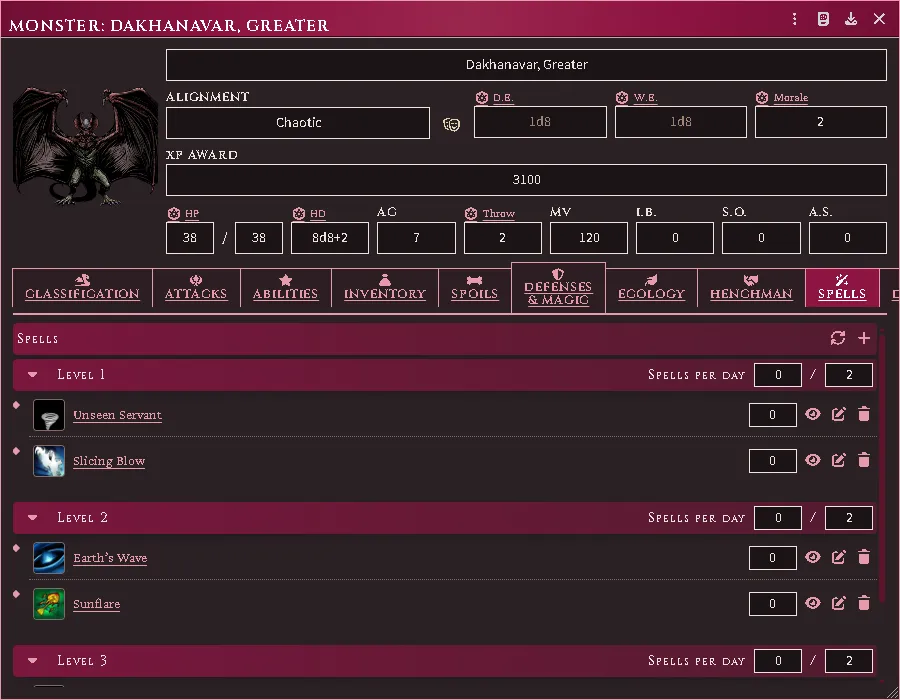Roll the HD dice icon

point(299,213)
